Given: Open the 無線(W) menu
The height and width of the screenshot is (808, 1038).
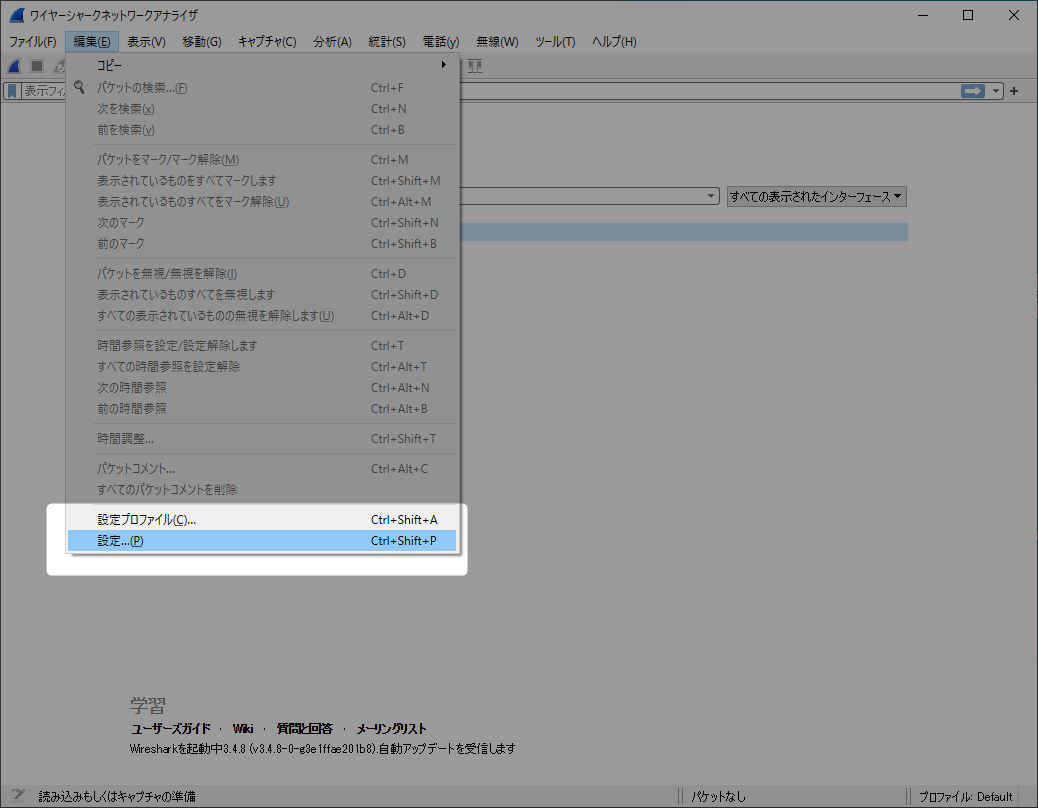Looking at the screenshot, I should tap(497, 41).
